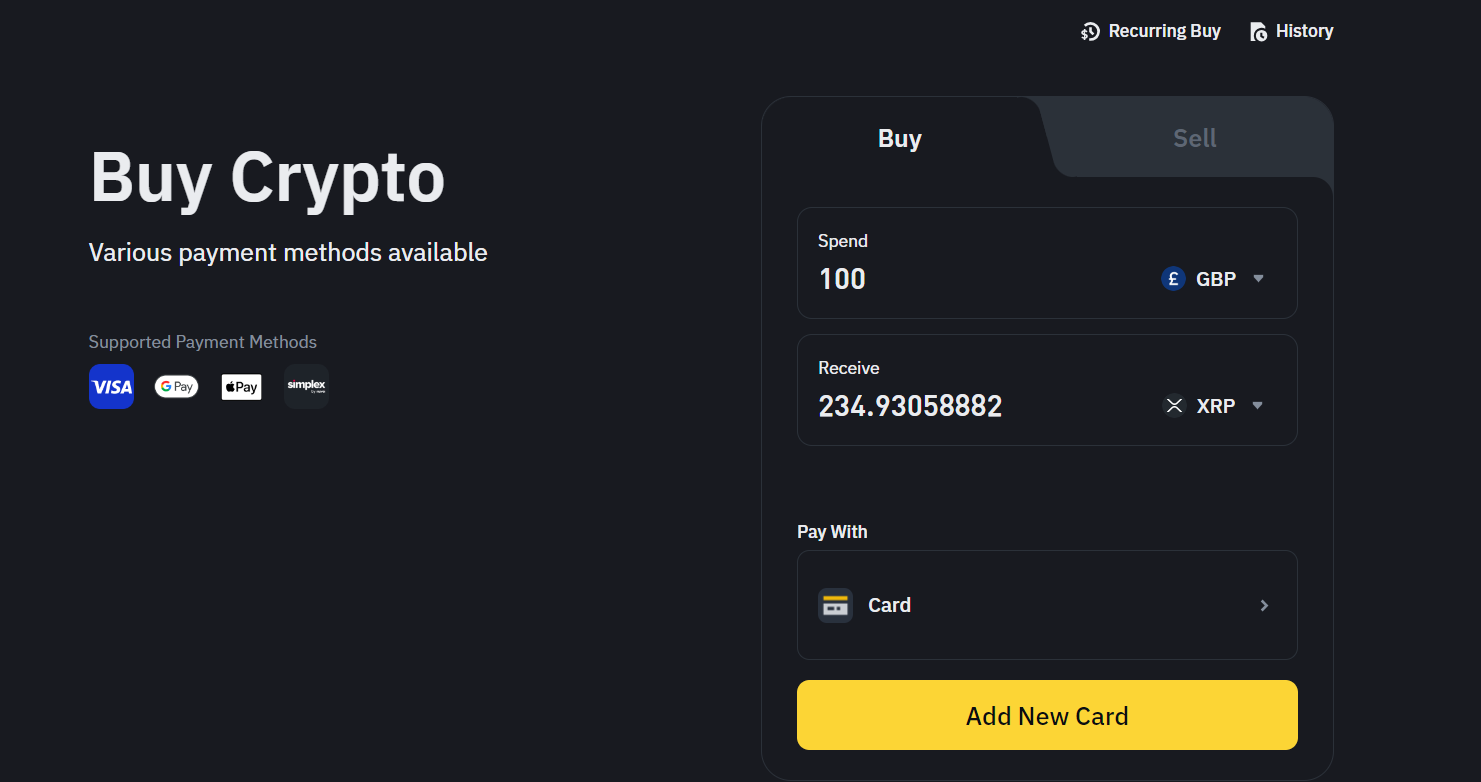Open the XRP cryptocurrency dropdown
The image size is (1481, 782).
pyautogui.click(x=1257, y=406)
